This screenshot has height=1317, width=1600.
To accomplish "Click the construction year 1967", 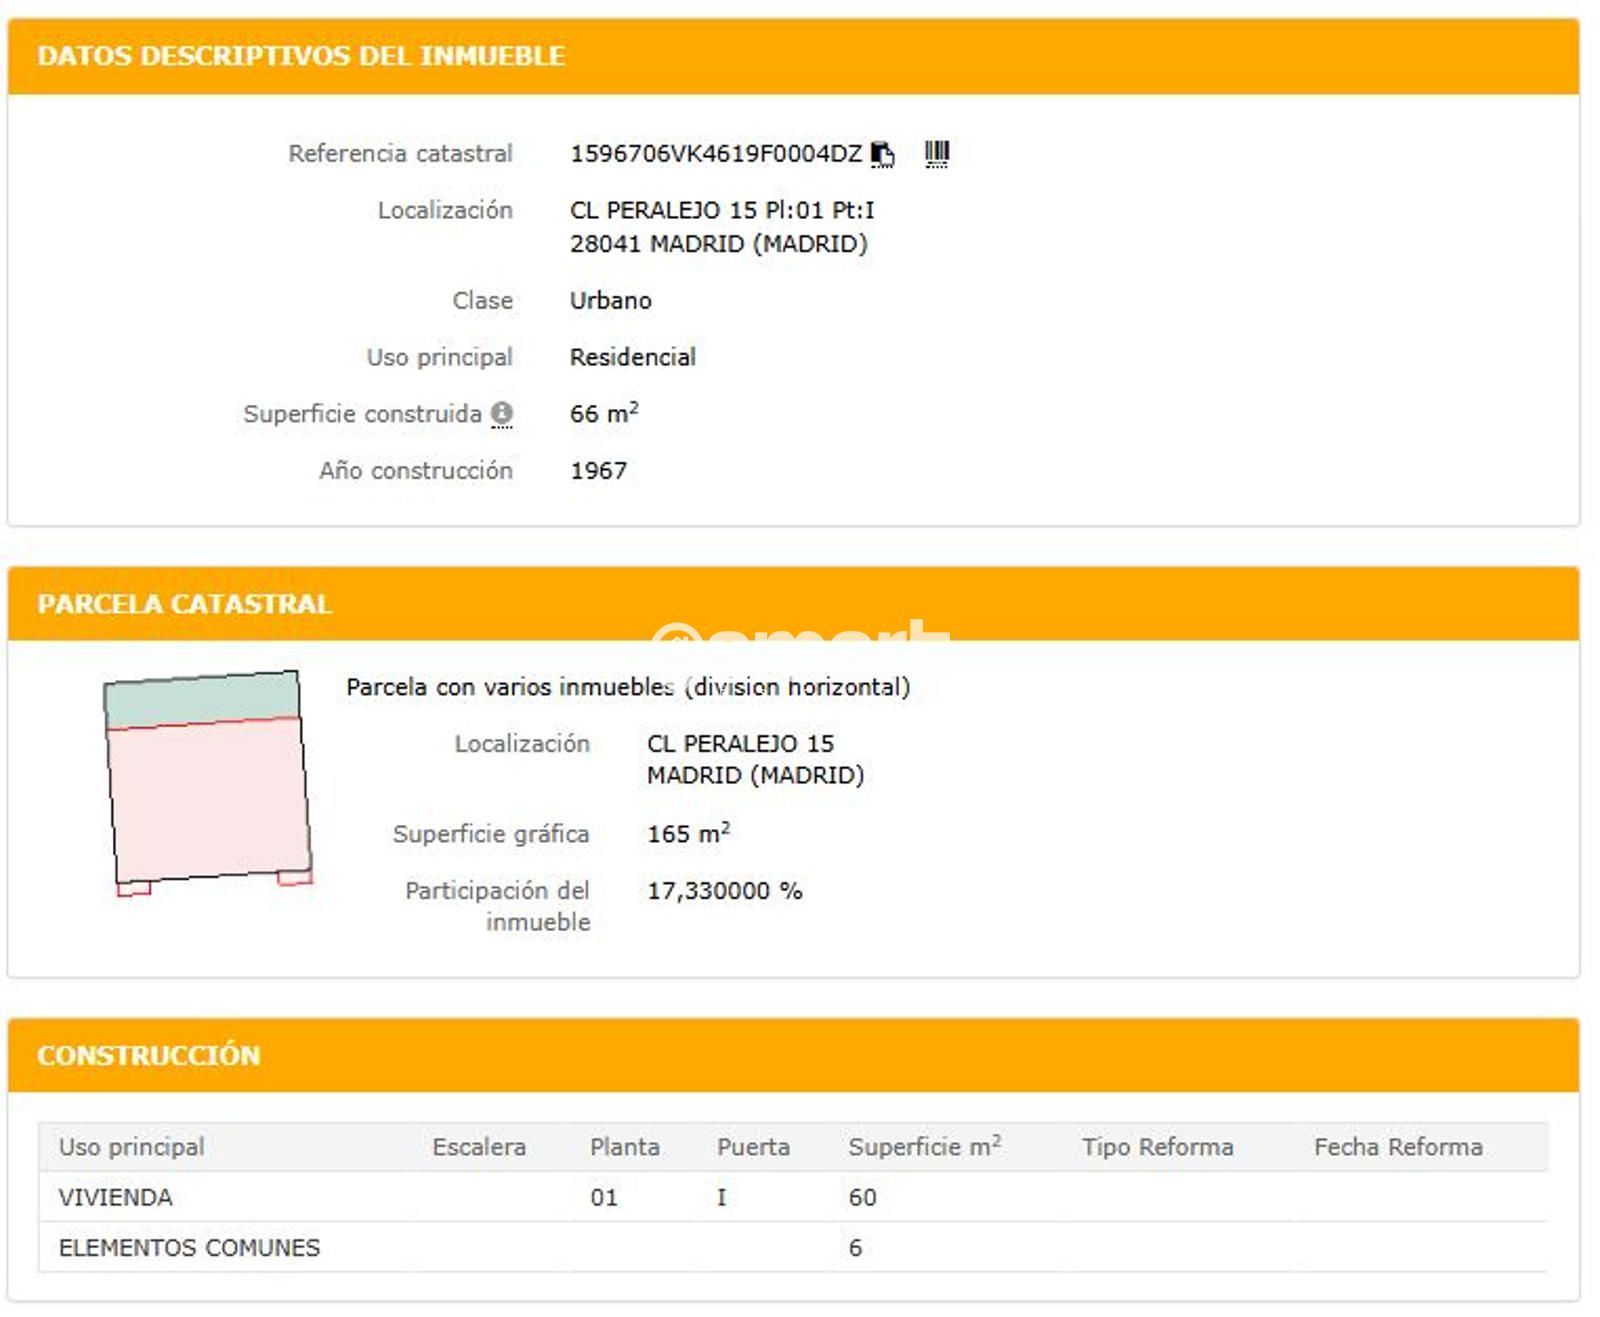I will tap(598, 471).
